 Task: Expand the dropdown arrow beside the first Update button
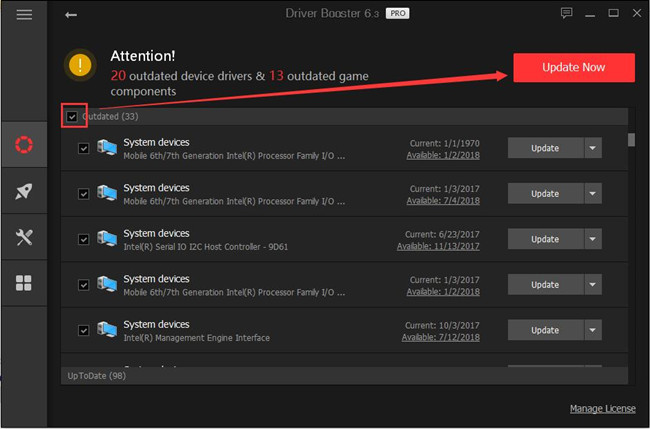pyautogui.click(x=593, y=148)
